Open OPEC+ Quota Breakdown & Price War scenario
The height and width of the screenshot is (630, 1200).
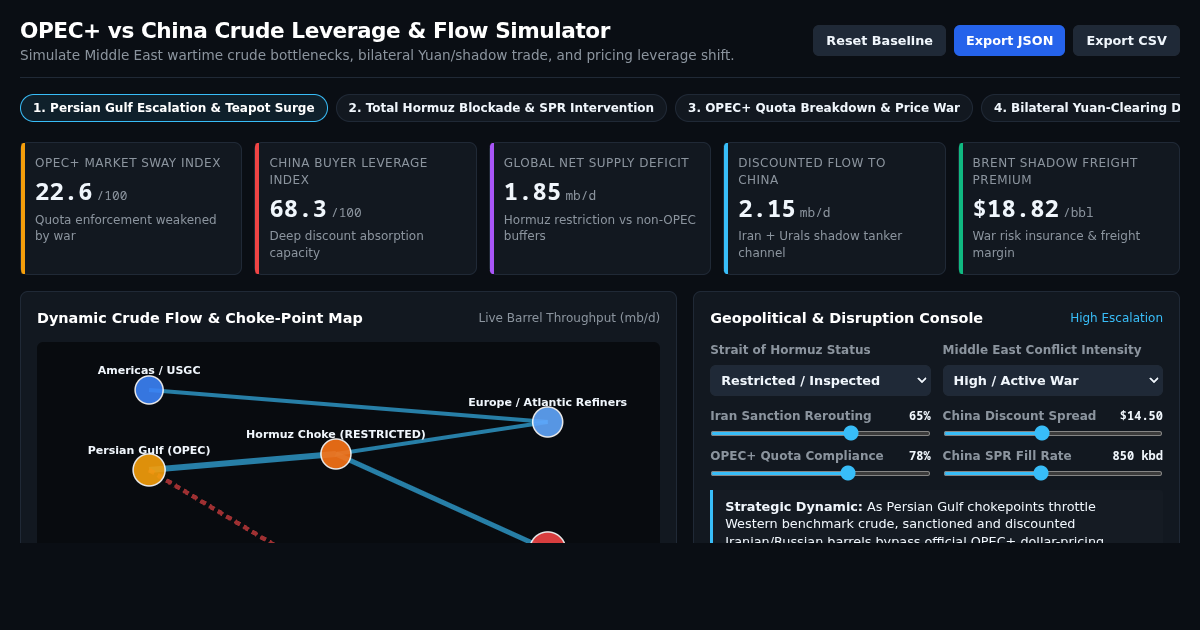[823, 108]
